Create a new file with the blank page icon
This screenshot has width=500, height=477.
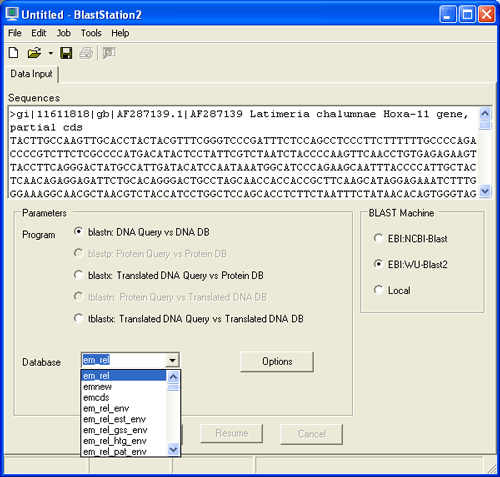pyautogui.click(x=14, y=53)
